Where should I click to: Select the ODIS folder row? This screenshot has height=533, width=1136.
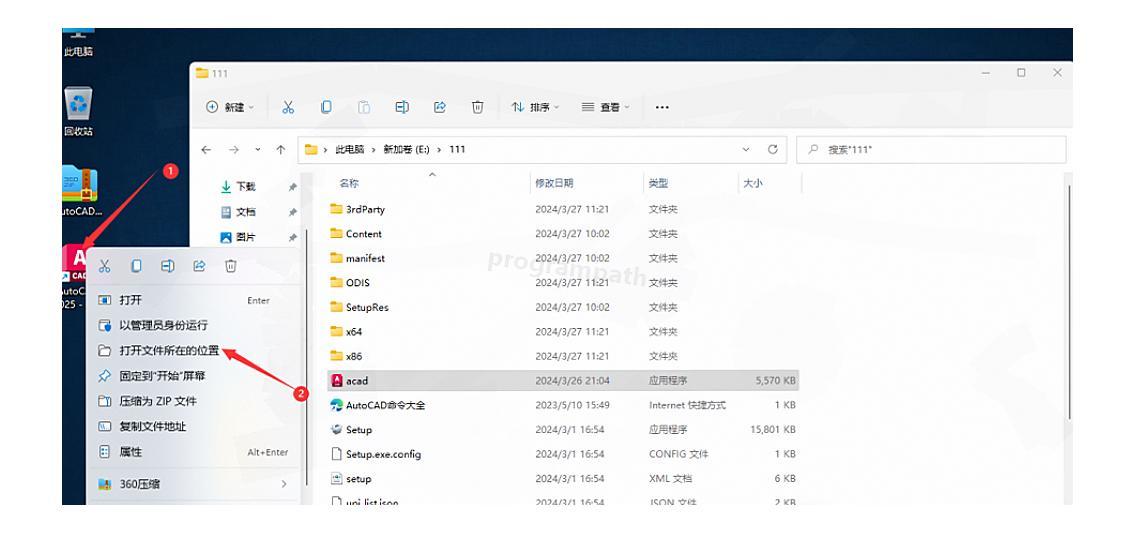(563, 282)
